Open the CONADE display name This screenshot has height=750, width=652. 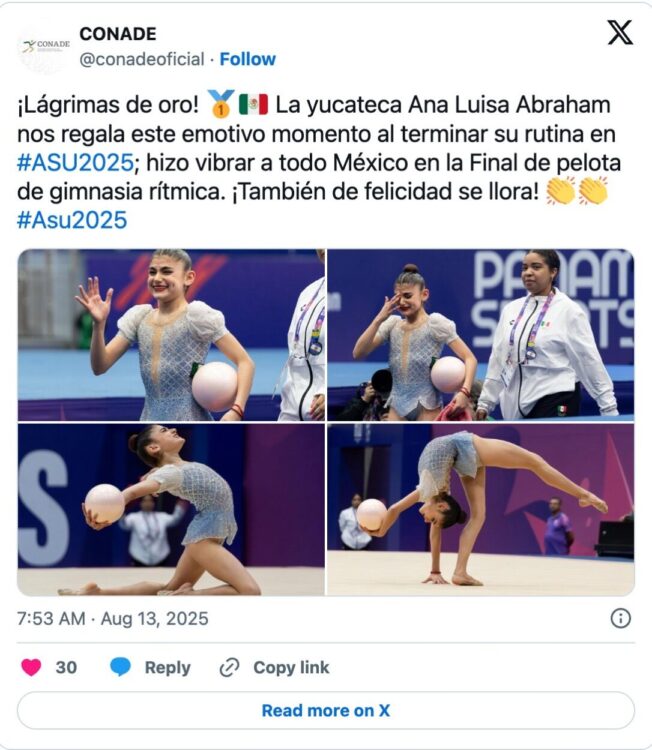pyautogui.click(x=118, y=34)
